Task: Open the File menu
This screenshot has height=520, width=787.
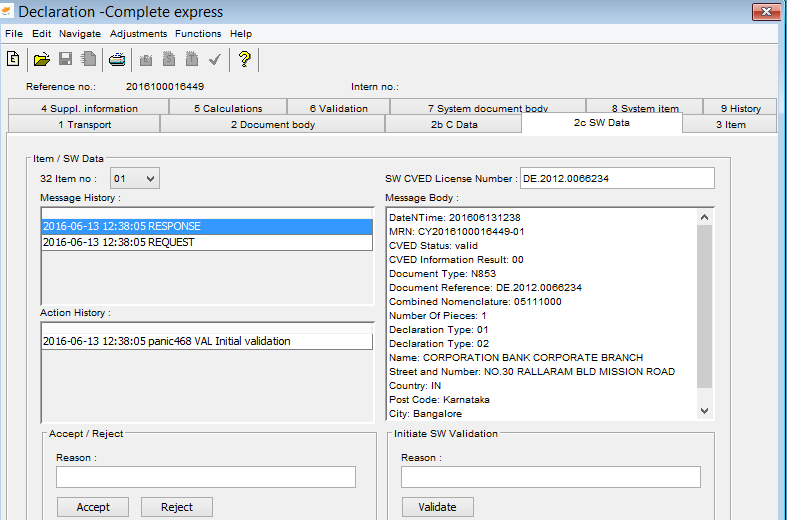Action: pos(14,34)
